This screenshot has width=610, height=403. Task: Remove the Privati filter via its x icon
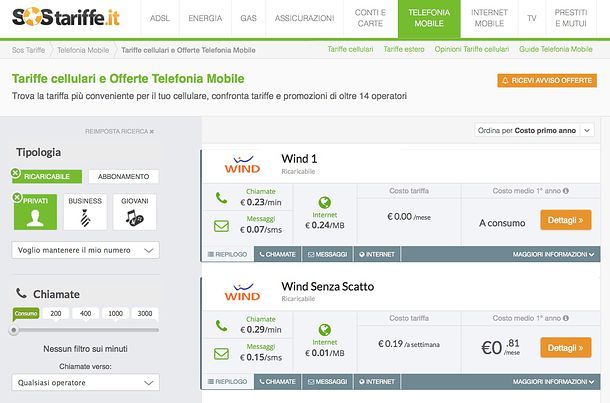tap(17, 197)
